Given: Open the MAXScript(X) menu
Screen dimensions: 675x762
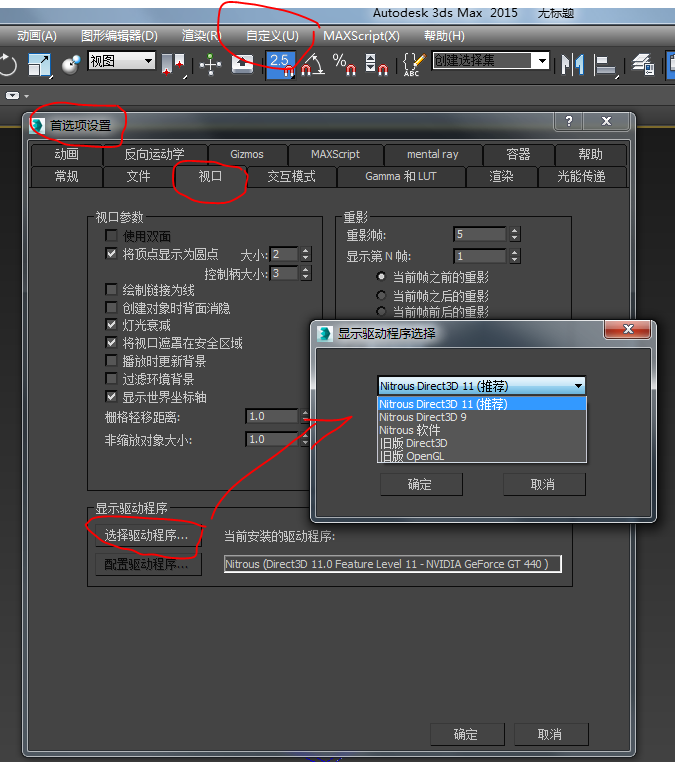Looking at the screenshot, I should point(361,36).
